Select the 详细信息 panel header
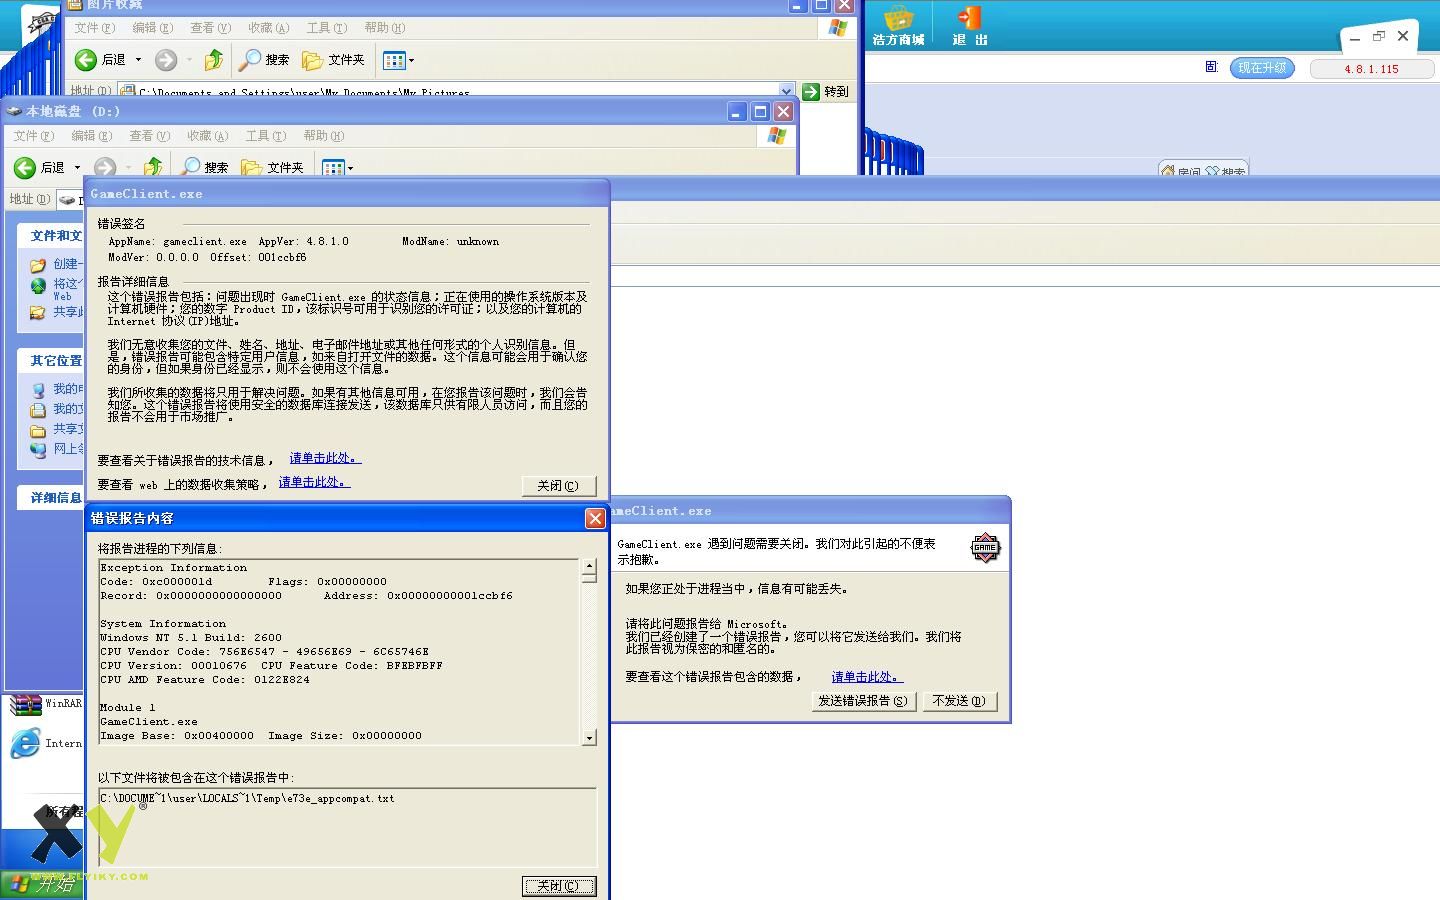The width and height of the screenshot is (1440, 900). click(x=51, y=498)
